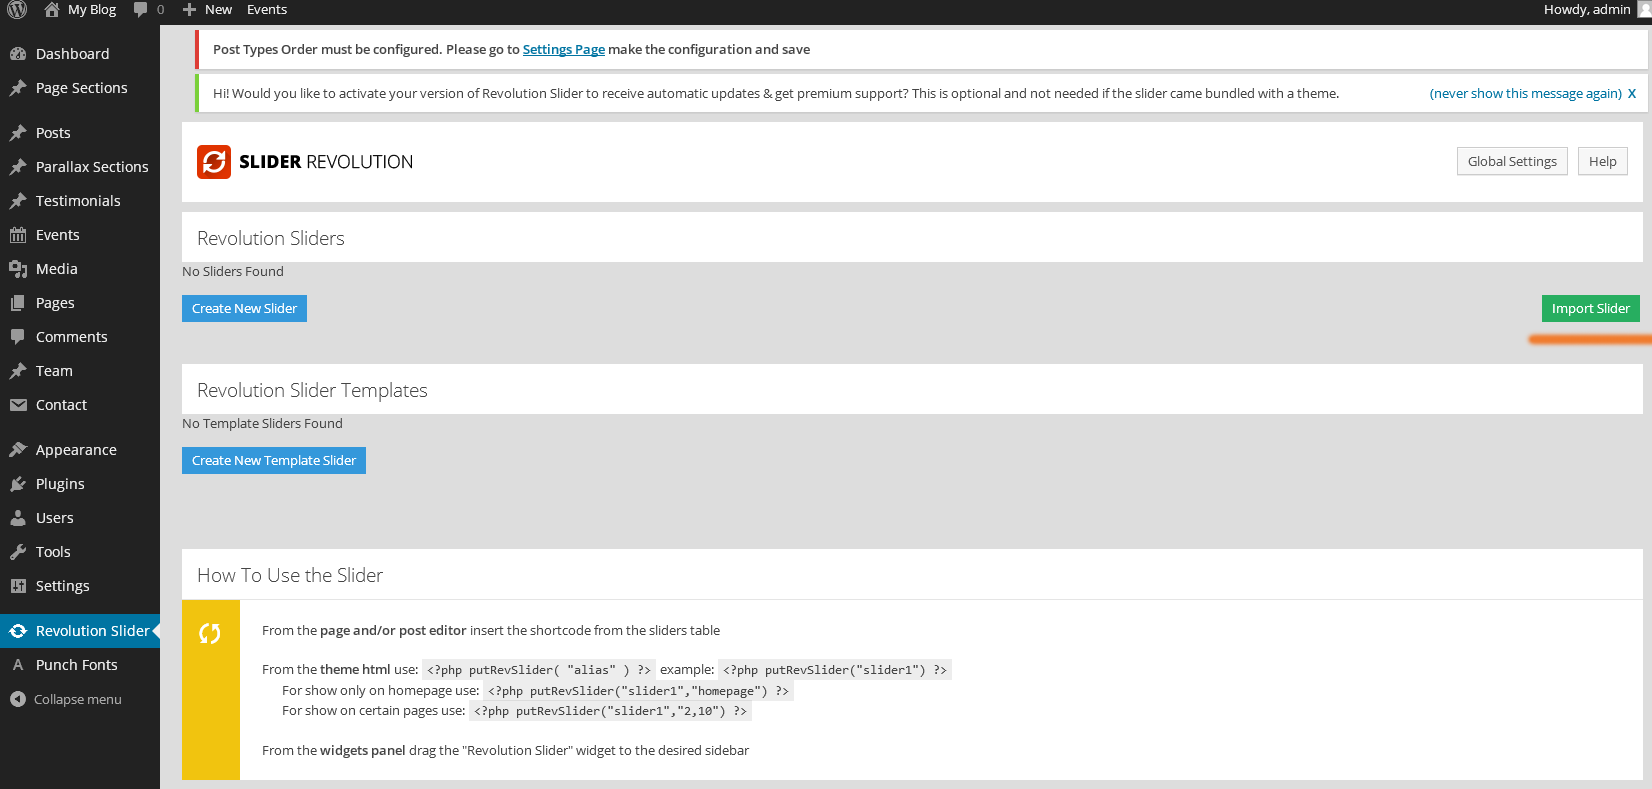Open Global Settings for the slider
The width and height of the screenshot is (1652, 789).
1511,162
